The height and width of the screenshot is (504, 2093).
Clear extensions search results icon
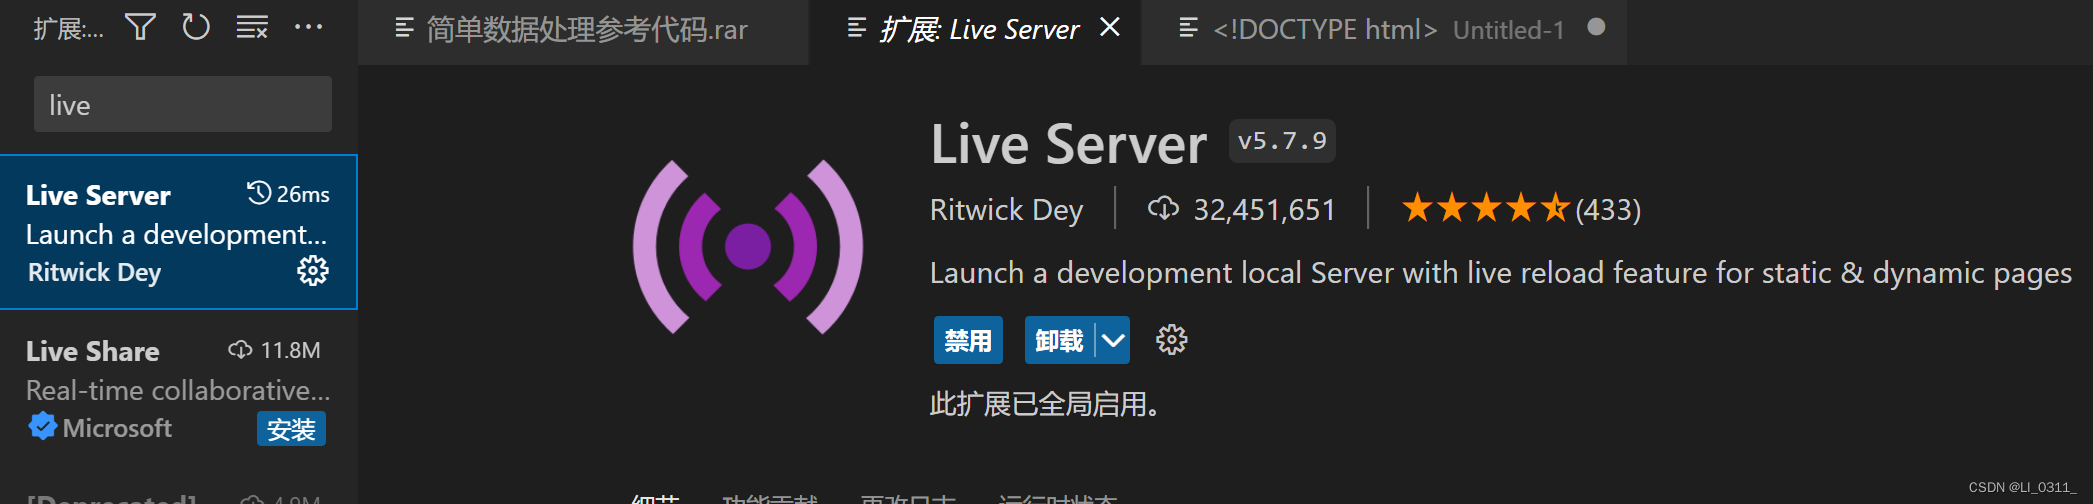[x=252, y=27]
